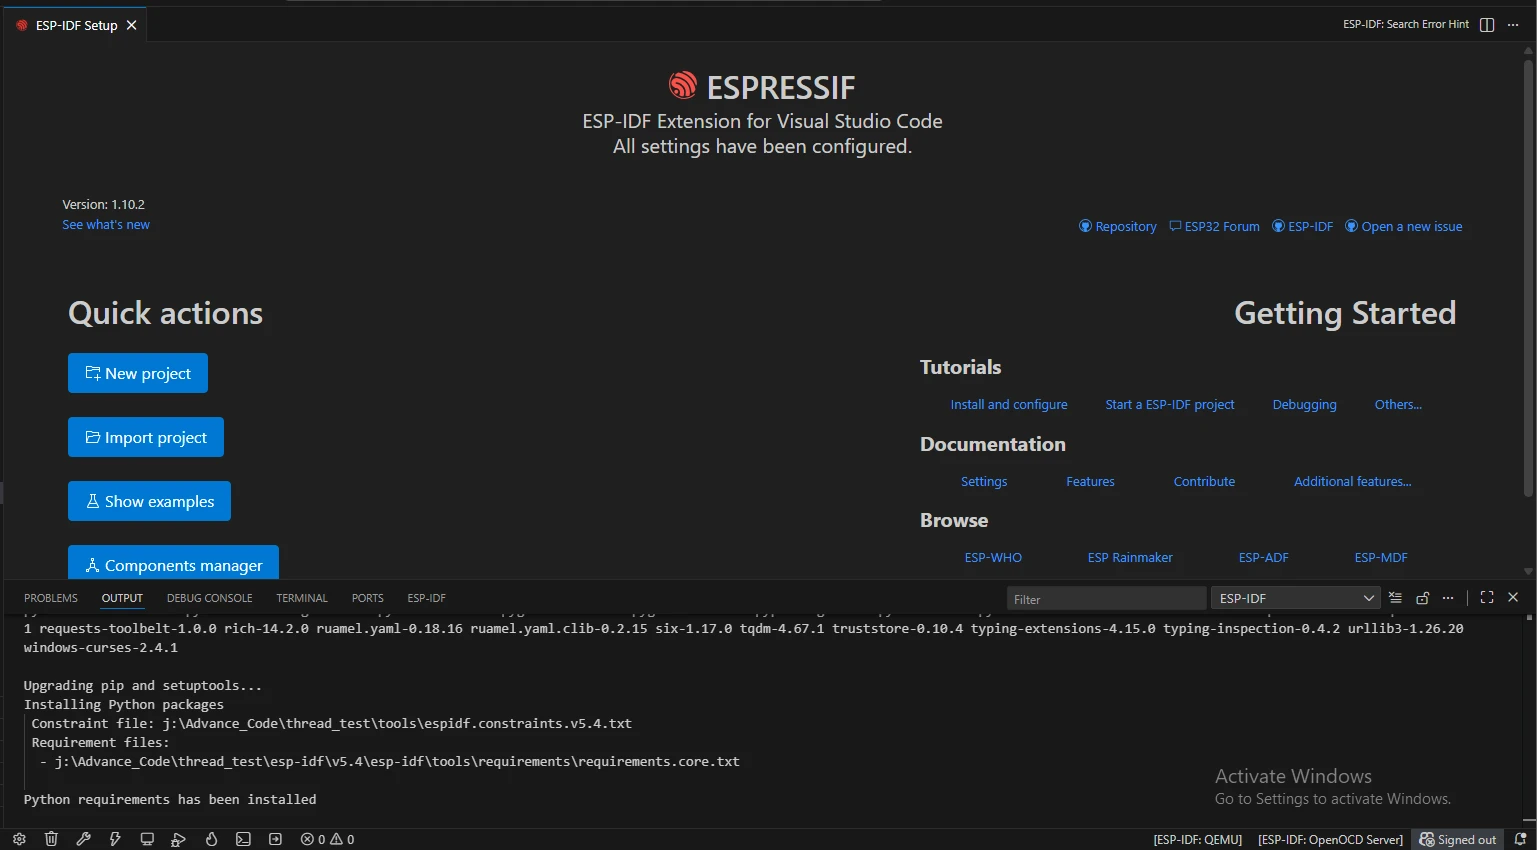Click the output Filter text field
The height and width of the screenshot is (850, 1537).
pos(1105,599)
